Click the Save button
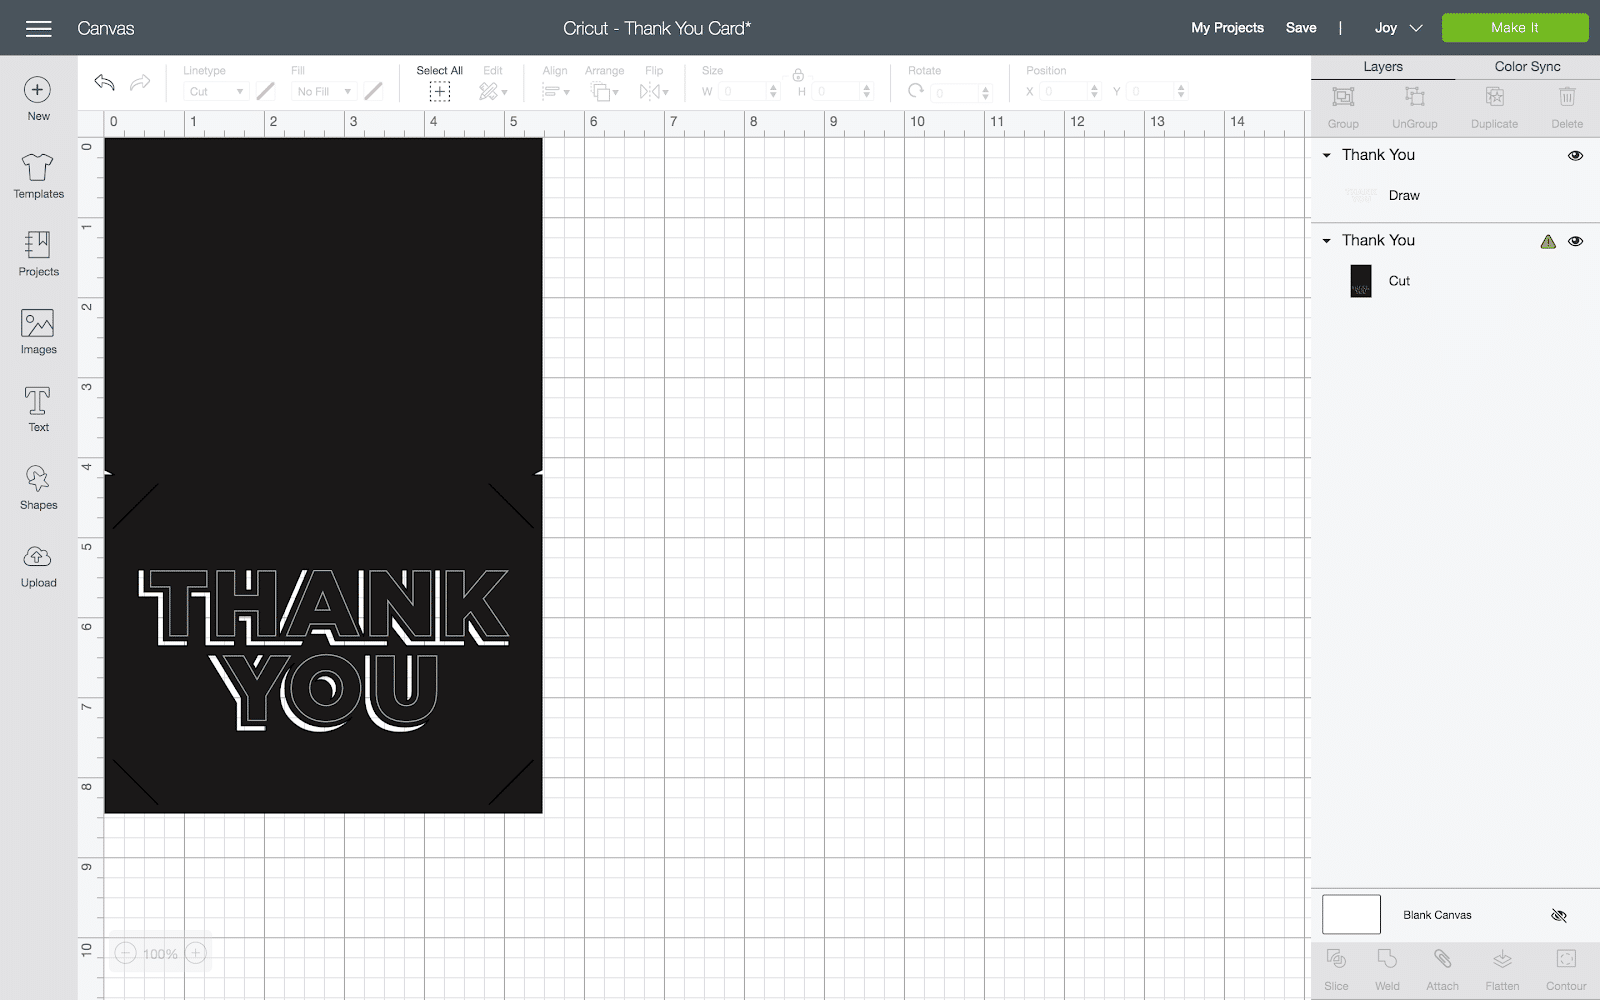 tap(1301, 28)
